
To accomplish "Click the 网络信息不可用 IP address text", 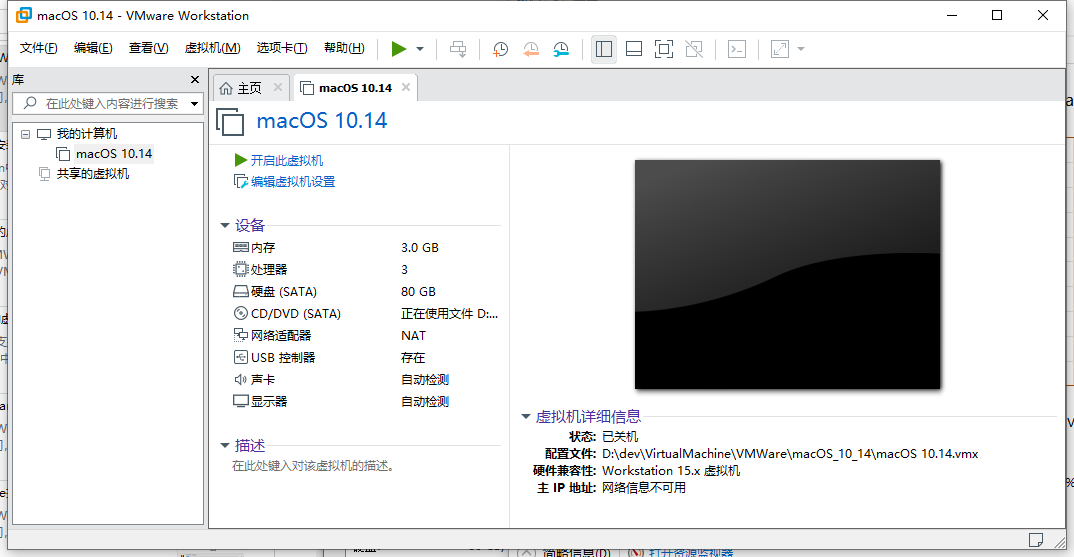I will pos(644,488).
